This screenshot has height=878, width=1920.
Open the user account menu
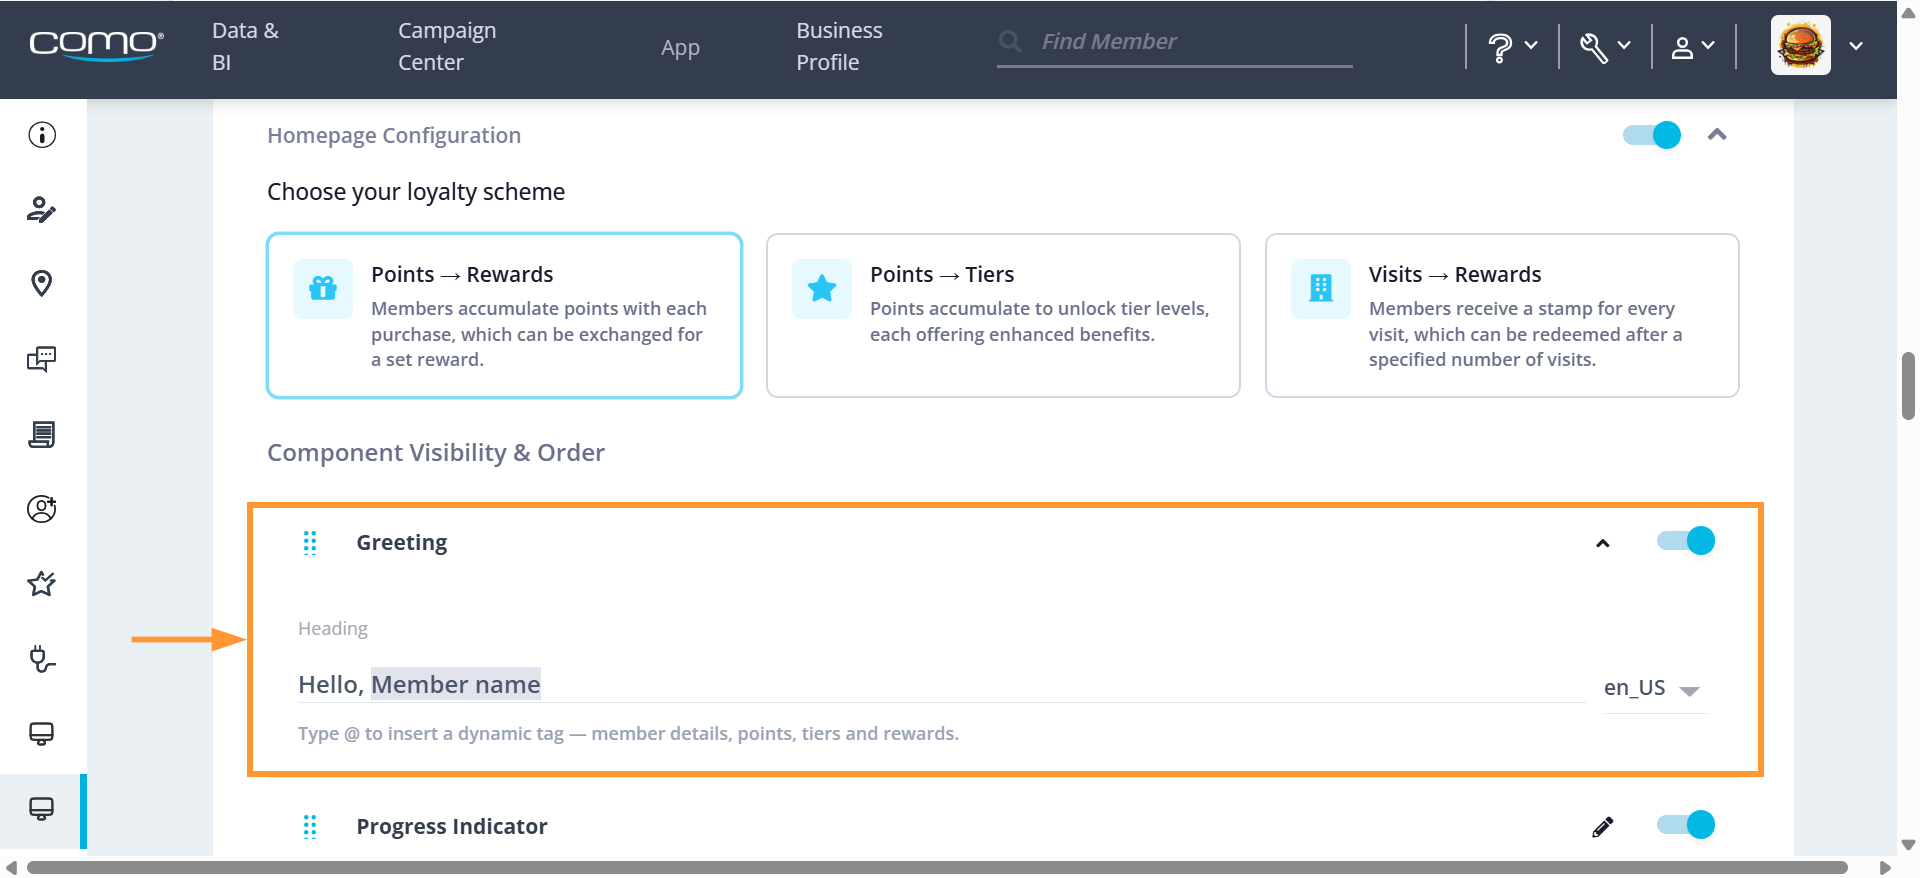(1694, 47)
